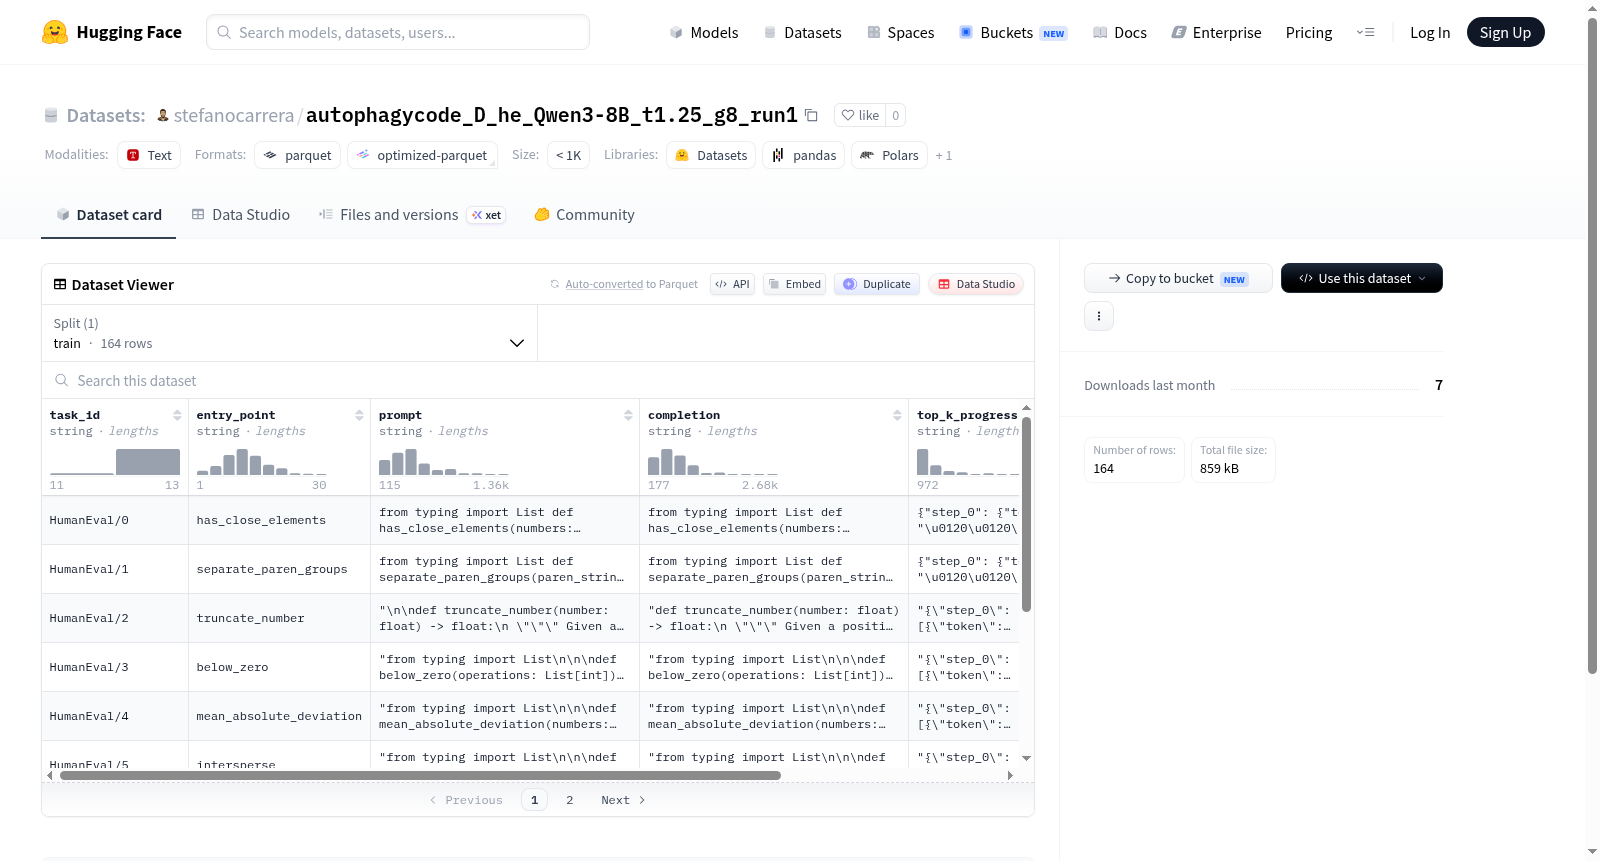Go to page 2 of the dataset
This screenshot has height=861, width=1600.
(570, 800)
